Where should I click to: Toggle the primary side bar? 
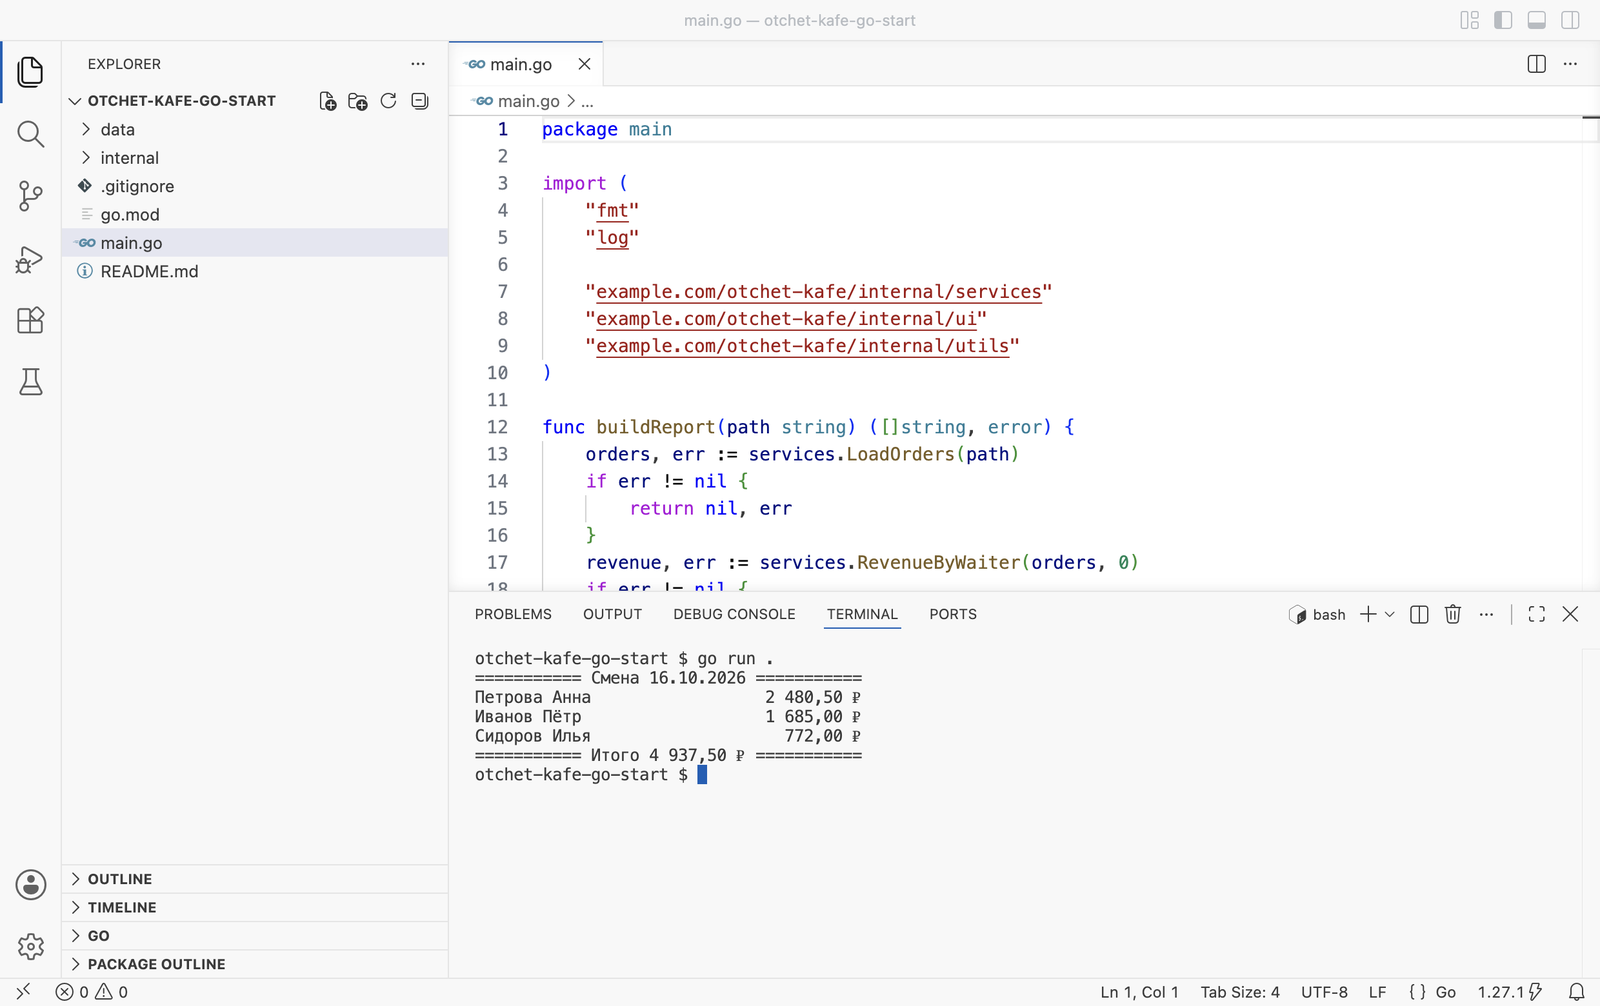pos(1503,20)
